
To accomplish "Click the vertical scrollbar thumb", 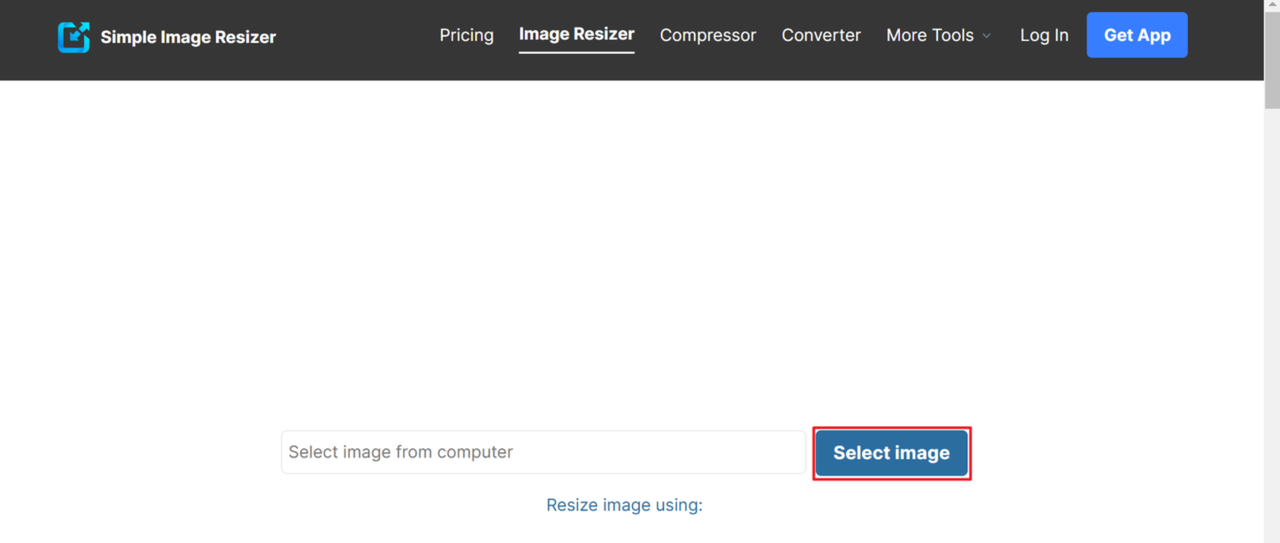I will [x=1272, y=60].
